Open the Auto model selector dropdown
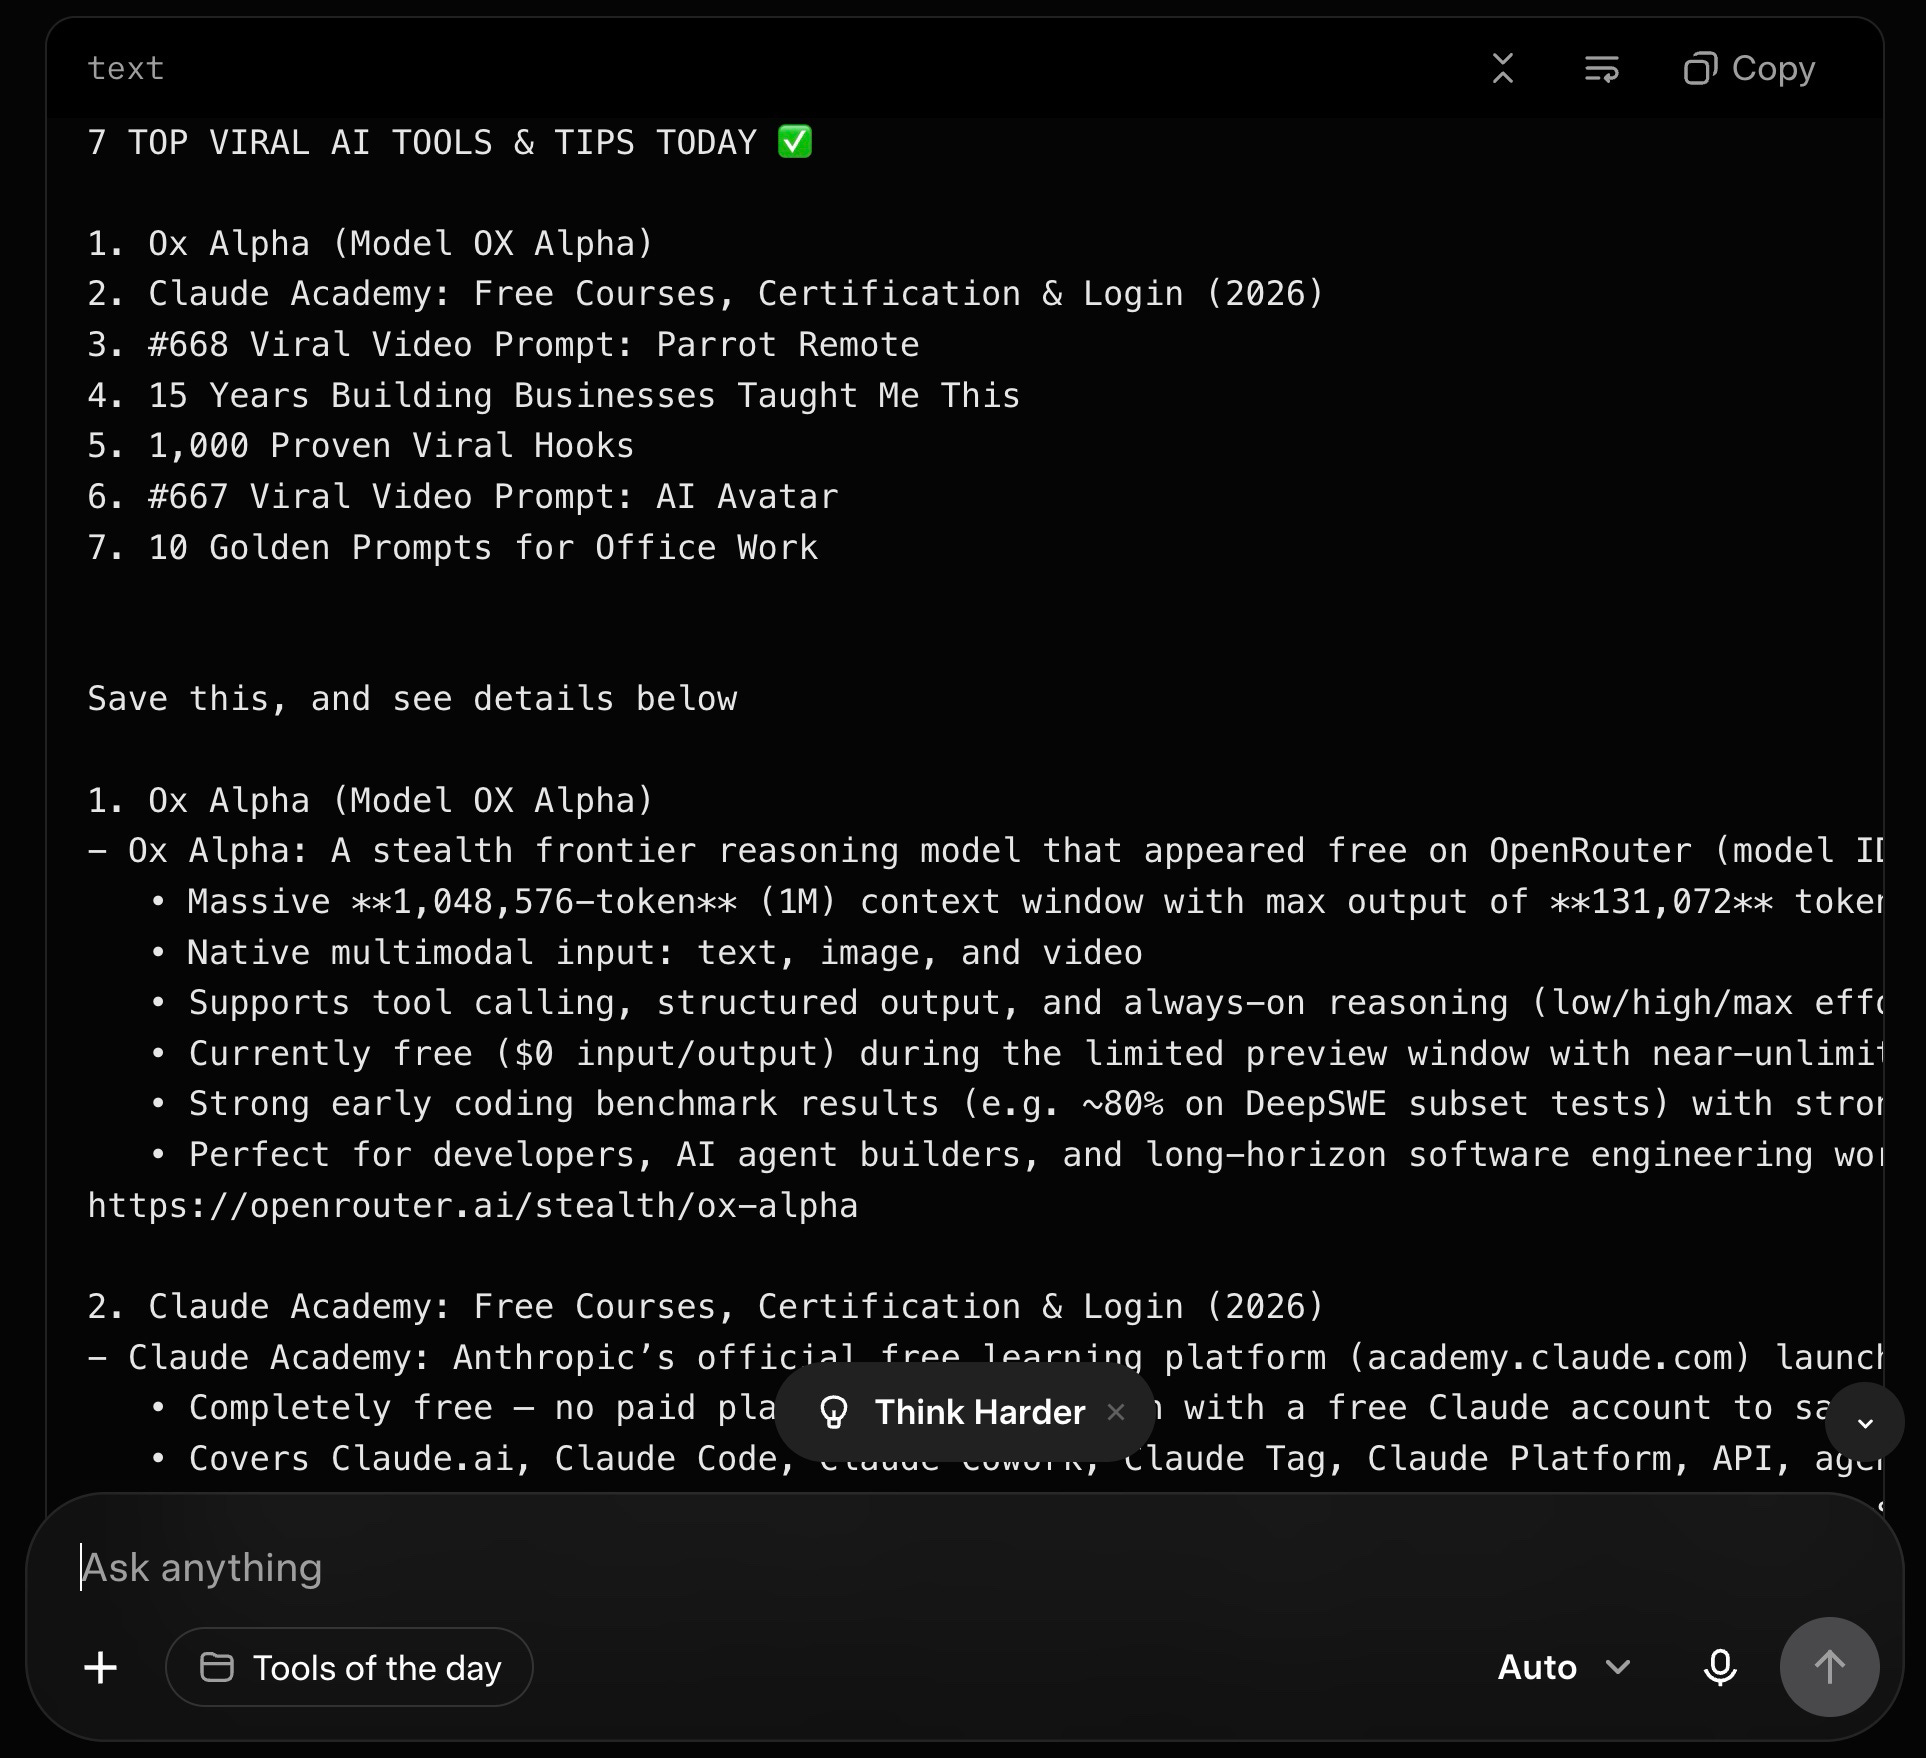This screenshot has width=1926, height=1758. [1564, 1667]
